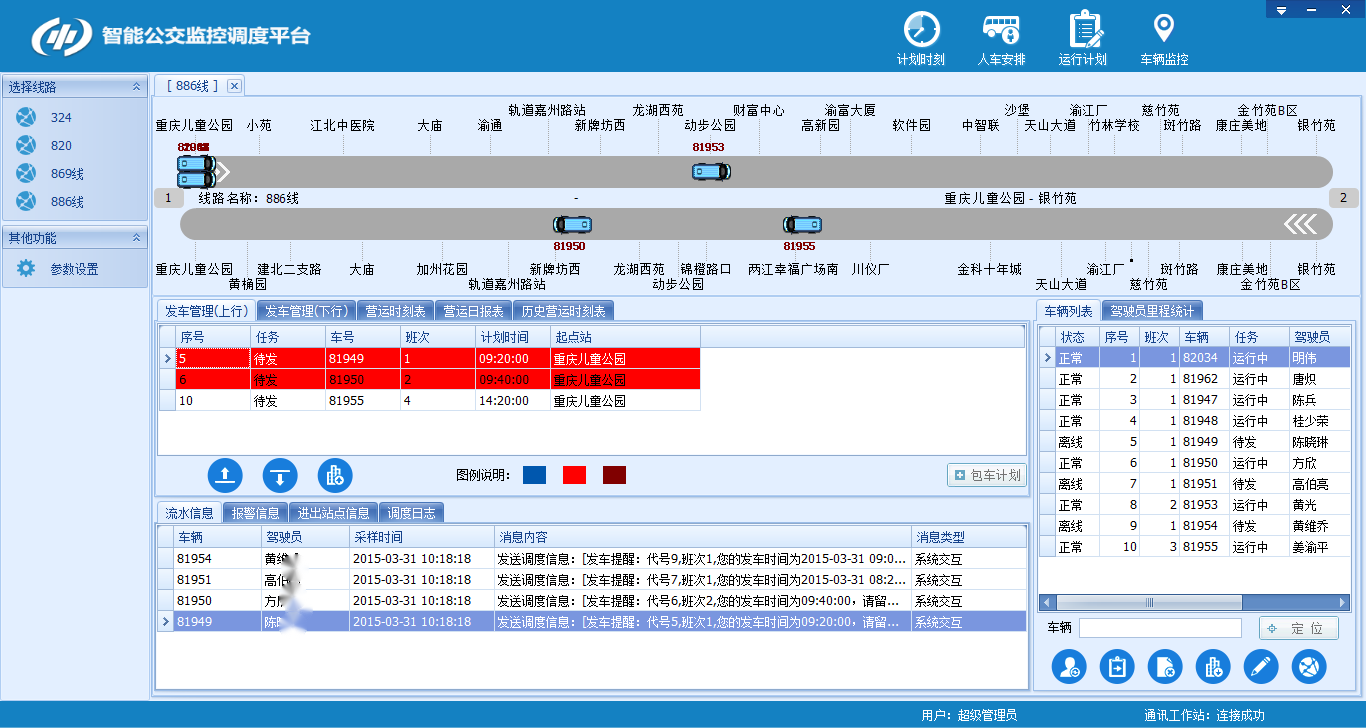Collapse the 选择线路 panel
Screen dimensions: 1366x728
136,87
